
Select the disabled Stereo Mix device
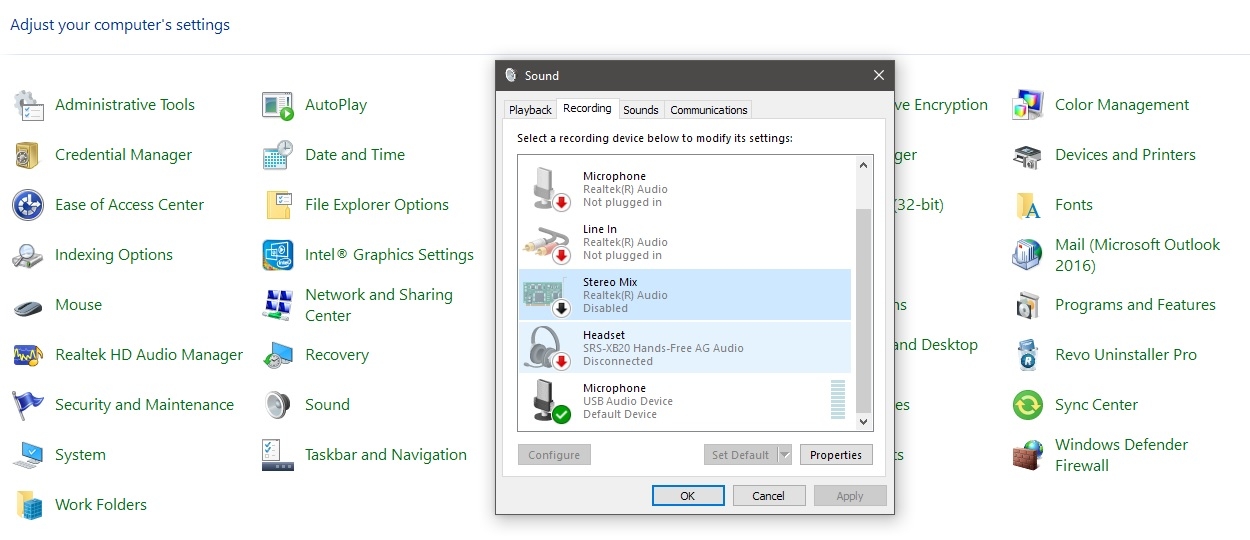click(x=685, y=295)
